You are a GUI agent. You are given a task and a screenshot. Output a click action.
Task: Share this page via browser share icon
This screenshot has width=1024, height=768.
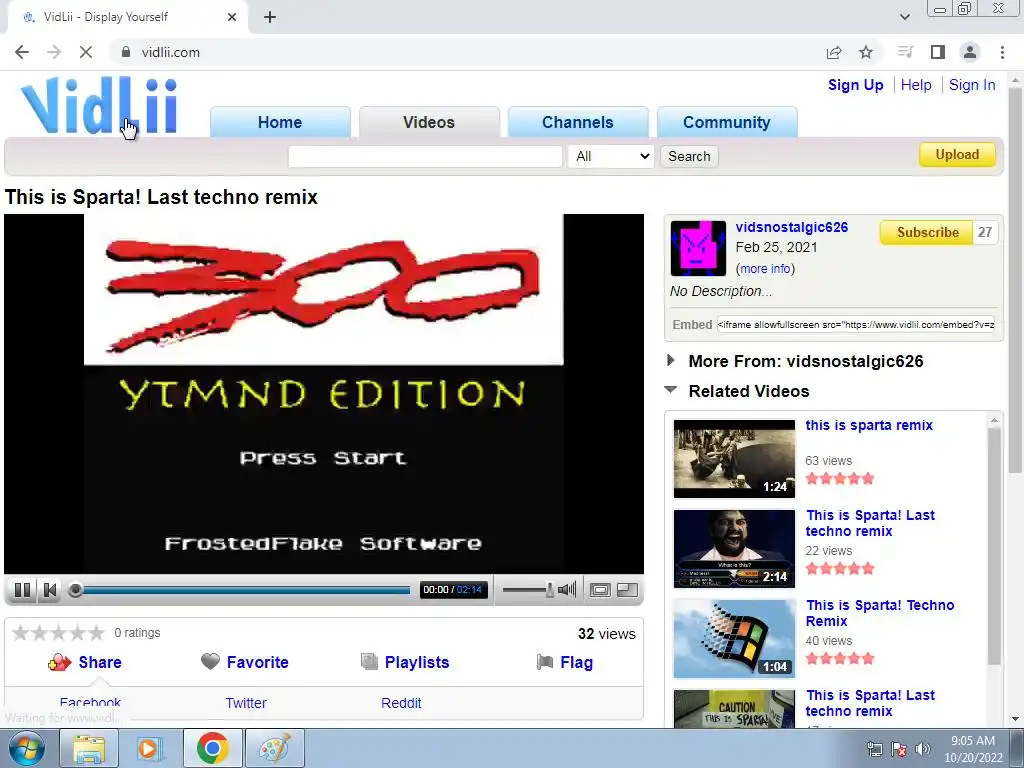point(834,52)
